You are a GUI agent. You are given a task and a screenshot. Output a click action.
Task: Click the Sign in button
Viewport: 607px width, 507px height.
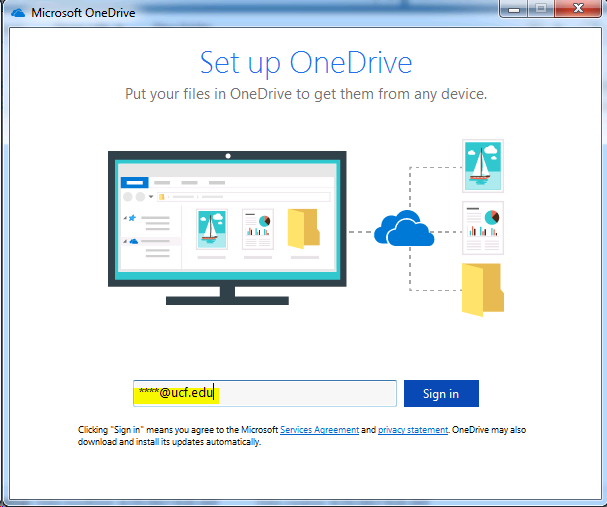(441, 393)
